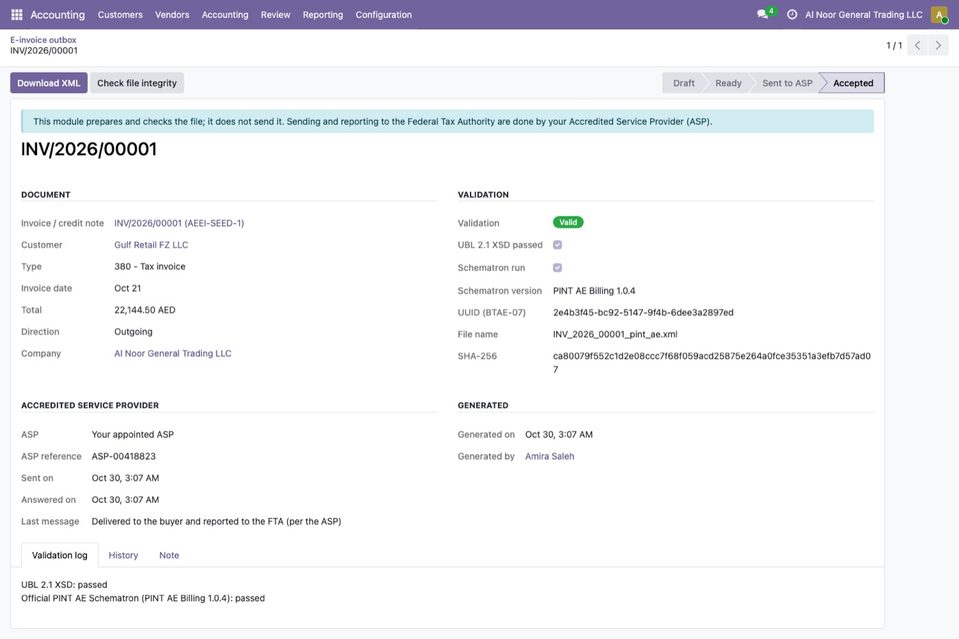Click the ASP value Your appointed ASP
Viewport: 959px width, 639px height.
click(x=133, y=434)
